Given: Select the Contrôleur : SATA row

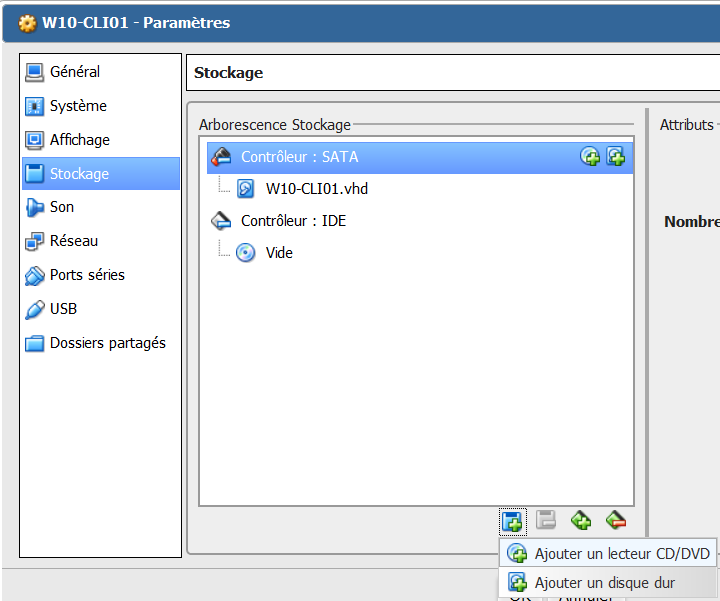Looking at the screenshot, I should (x=420, y=157).
